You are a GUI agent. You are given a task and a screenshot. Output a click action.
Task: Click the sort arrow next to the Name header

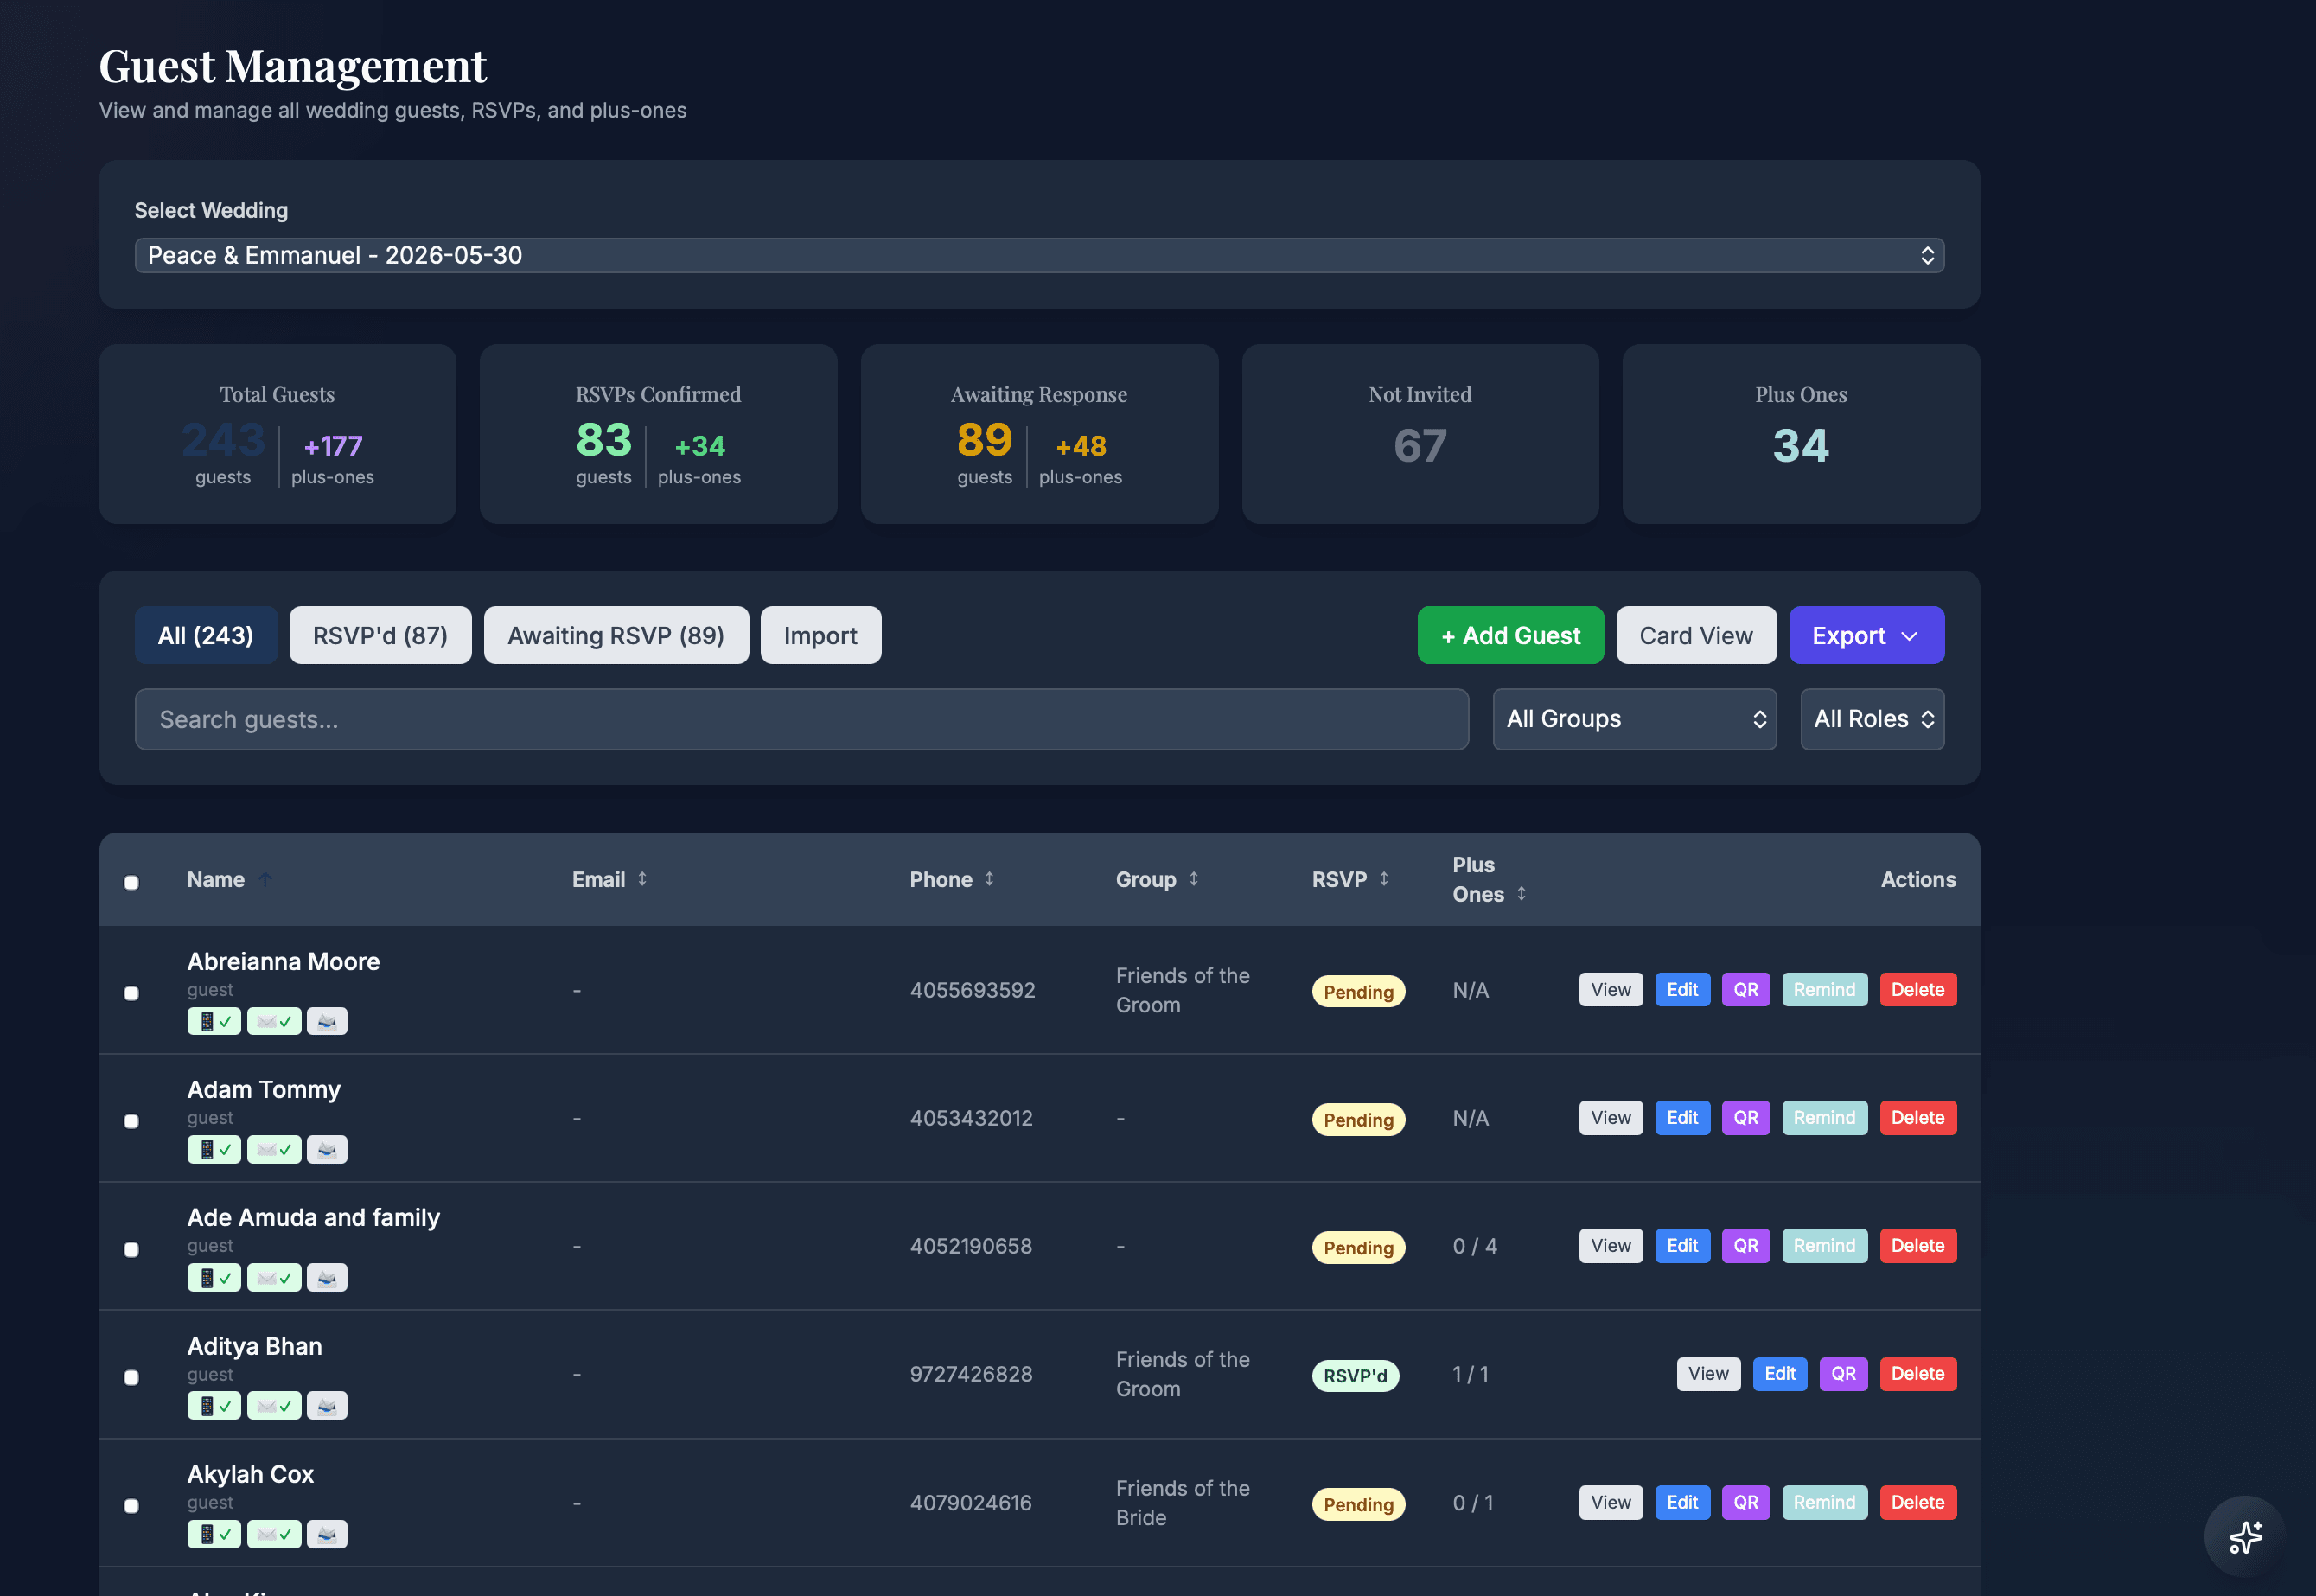tap(266, 879)
